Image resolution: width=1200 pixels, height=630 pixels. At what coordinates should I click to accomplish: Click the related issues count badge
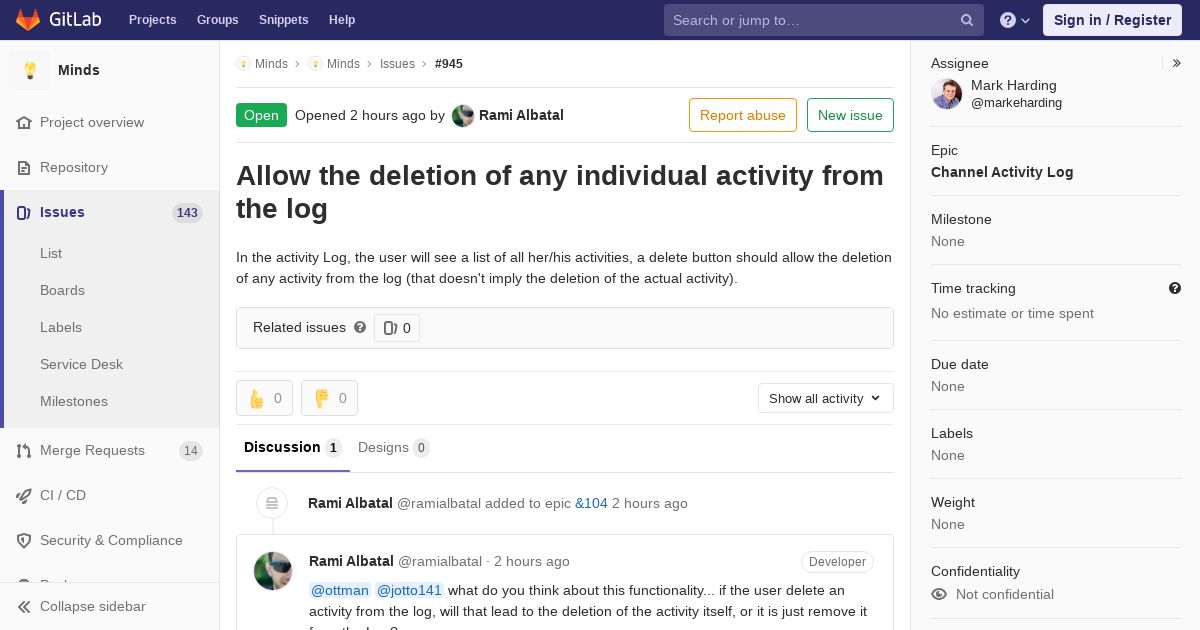pos(397,328)
